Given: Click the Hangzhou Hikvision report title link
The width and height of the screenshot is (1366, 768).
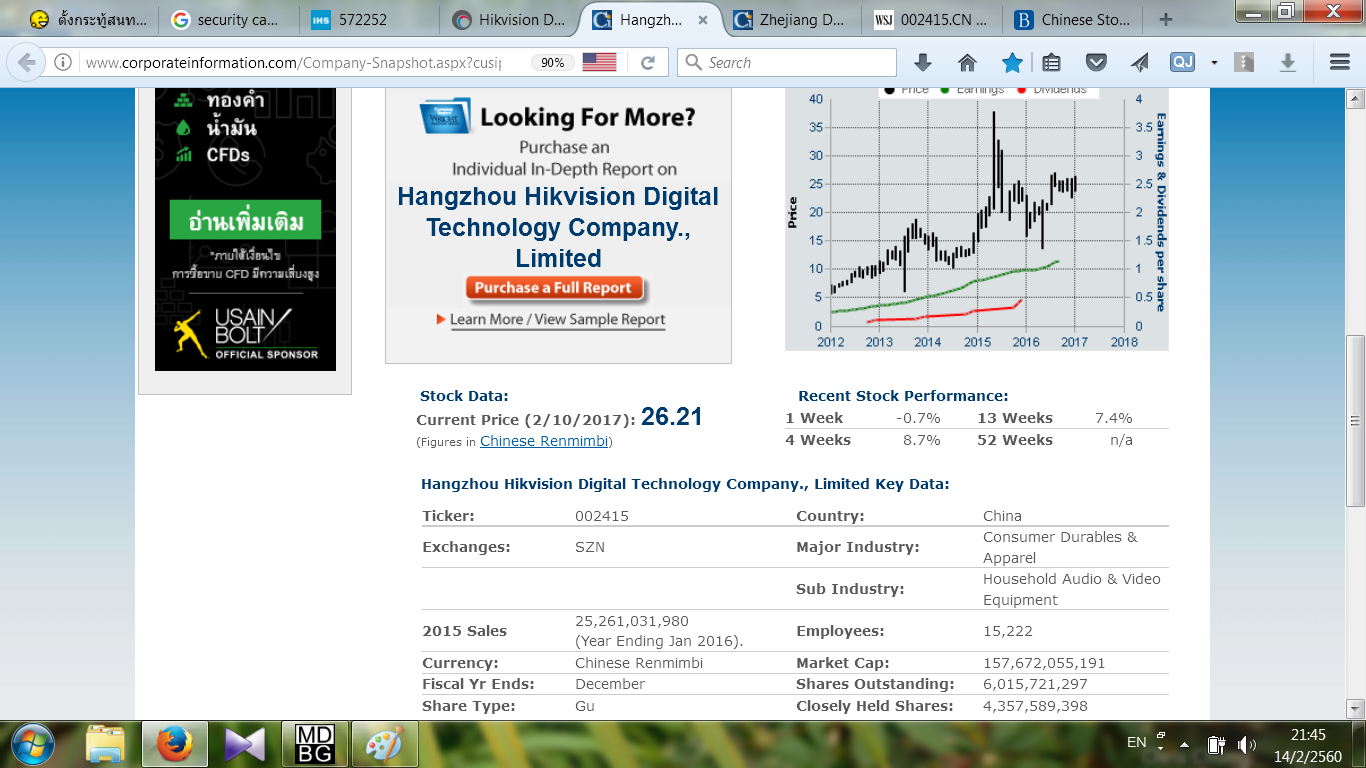Looking at the screenshot, I should coord(558,227).
